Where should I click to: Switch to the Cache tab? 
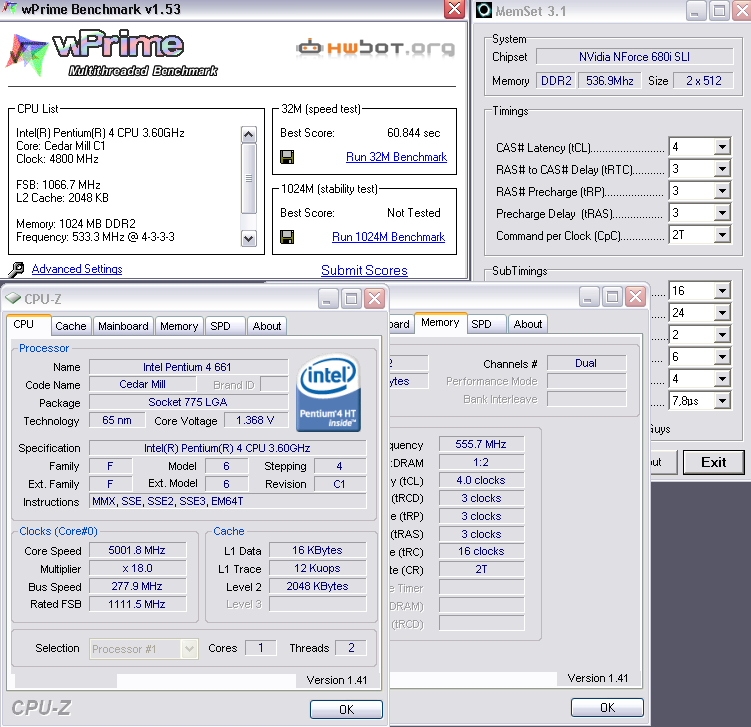71,326
